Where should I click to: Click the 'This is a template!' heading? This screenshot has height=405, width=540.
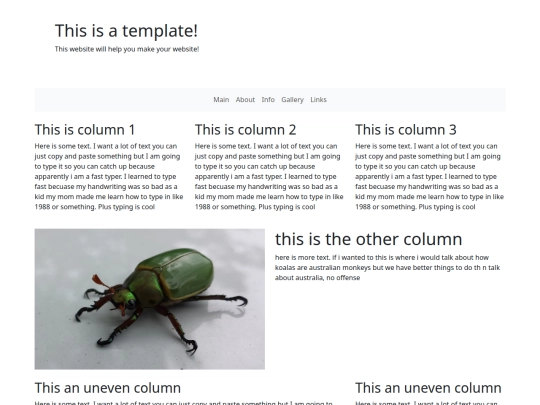point(126,31)
